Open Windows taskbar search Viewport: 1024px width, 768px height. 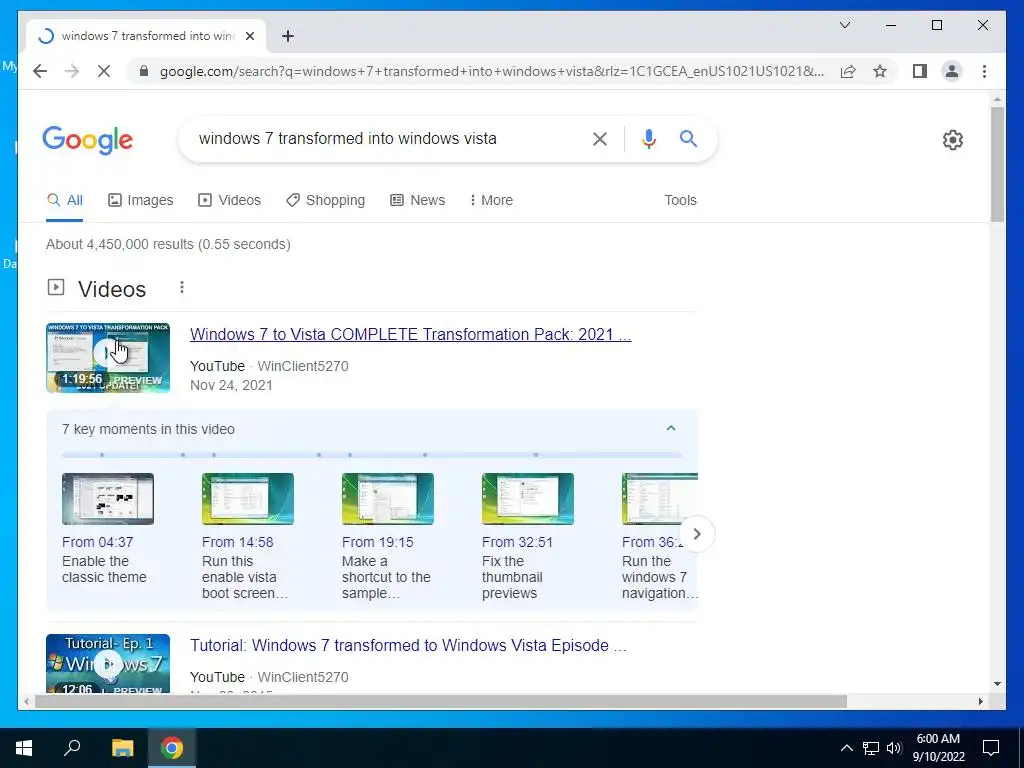pyautogui.click(x=72, y=748)
